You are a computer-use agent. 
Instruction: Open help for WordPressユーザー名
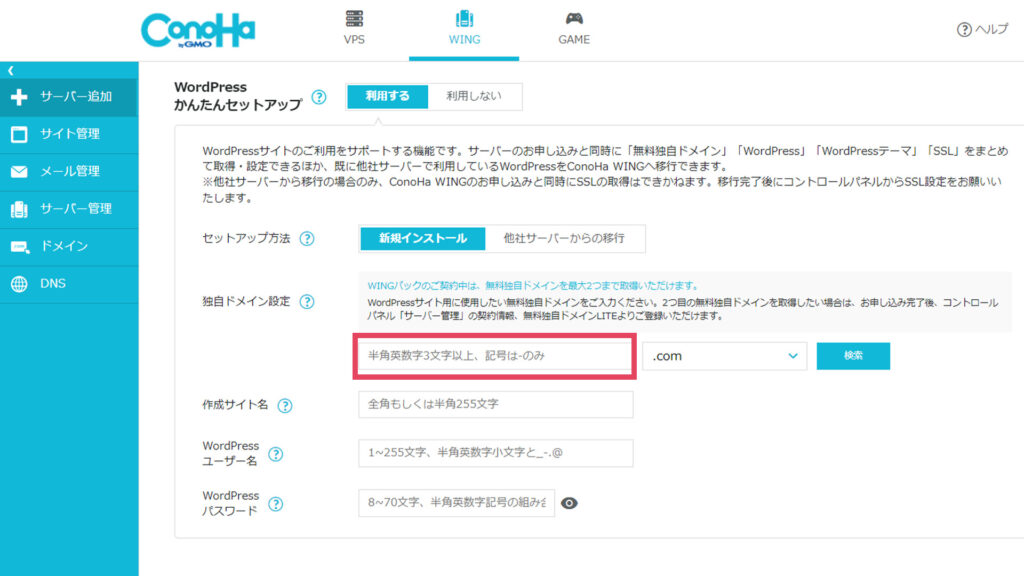(276, 454)
